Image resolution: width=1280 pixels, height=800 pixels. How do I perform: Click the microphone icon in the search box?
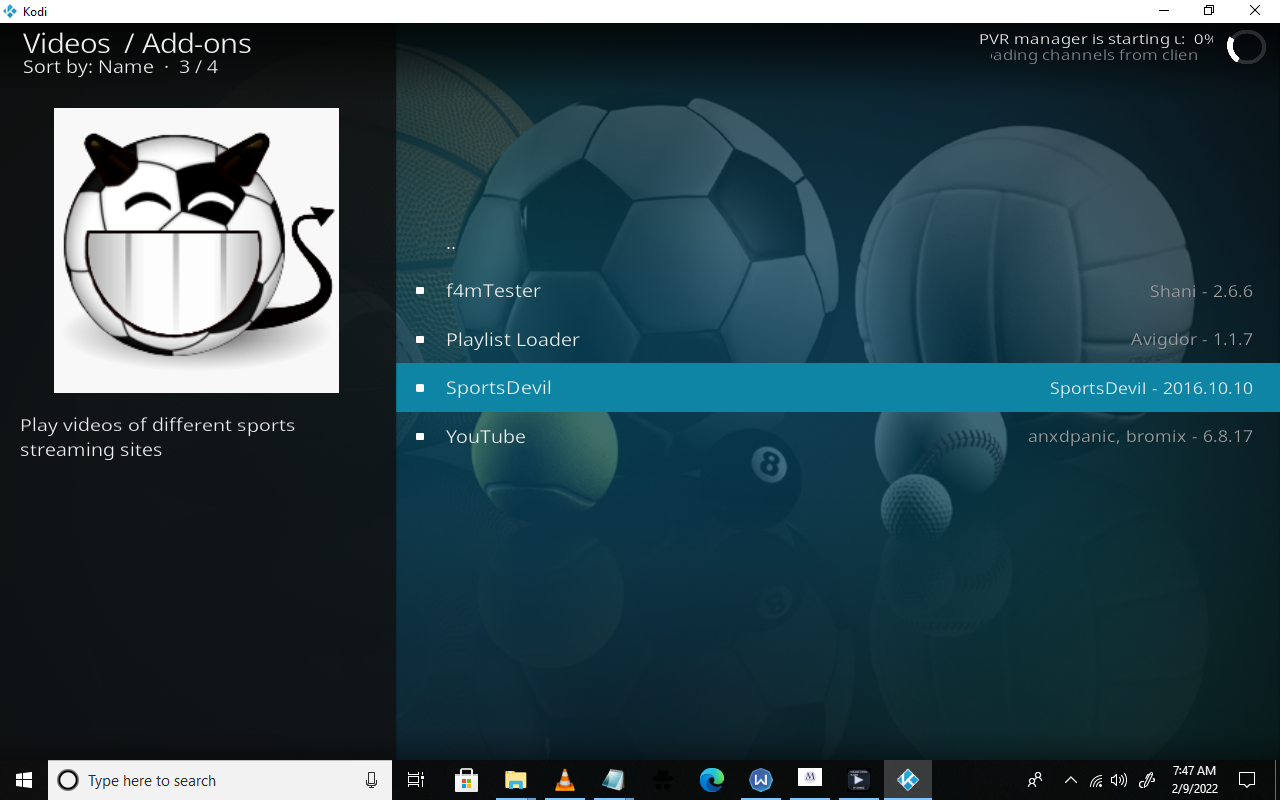pyautogui.click(x=371, y=781)
